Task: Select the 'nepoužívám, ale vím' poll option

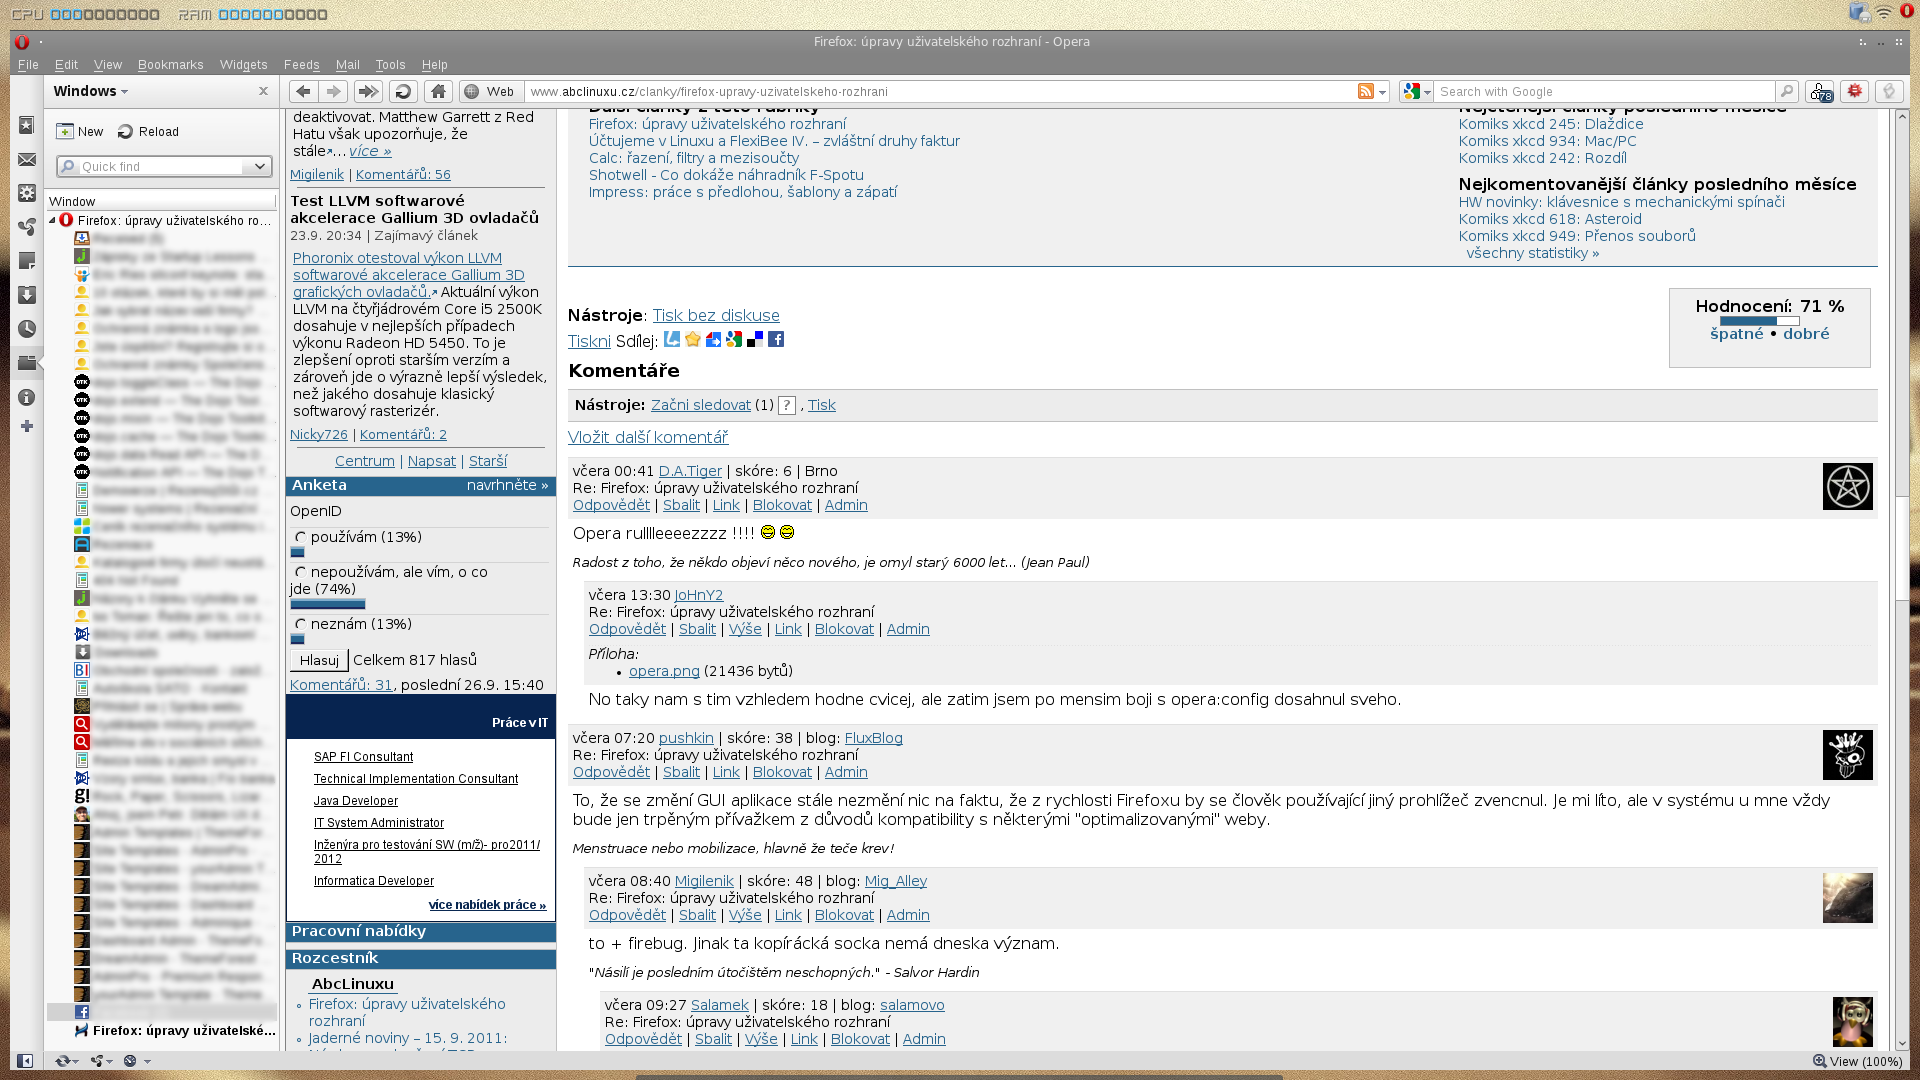Action: click(300, 573)
